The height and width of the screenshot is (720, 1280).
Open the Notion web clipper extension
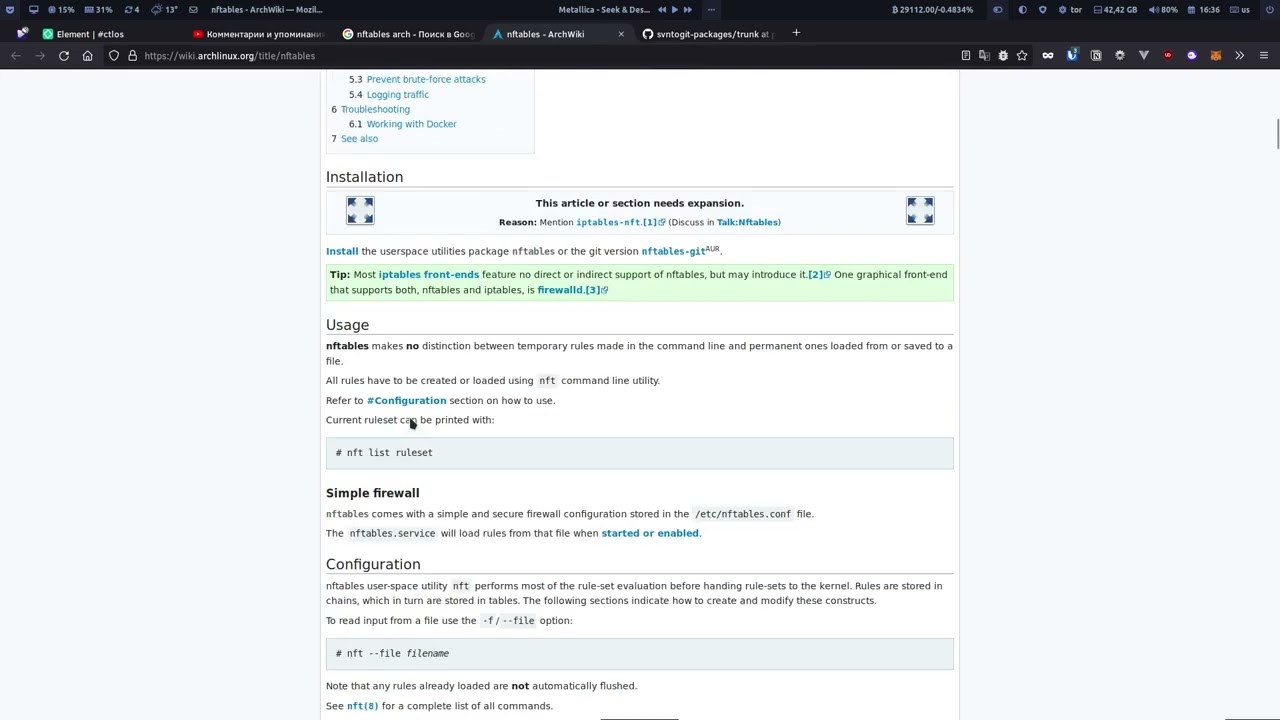(1096, 56)
